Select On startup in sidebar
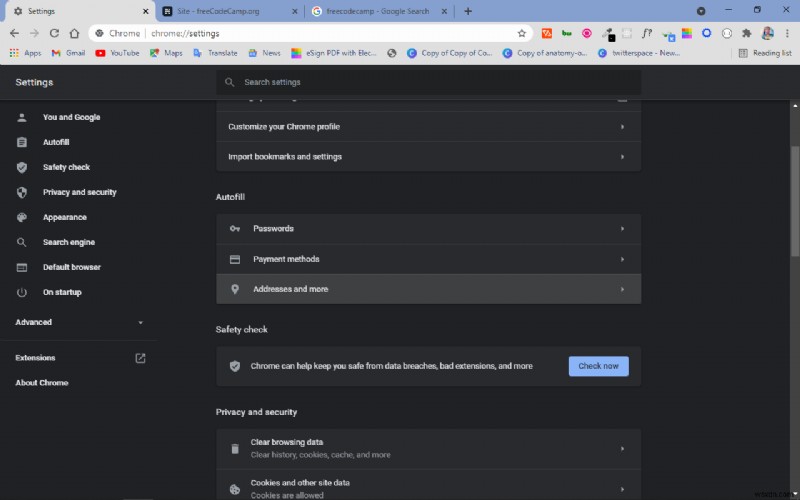The height and width of the screenshot is (500, 800). tap(62, 292)
